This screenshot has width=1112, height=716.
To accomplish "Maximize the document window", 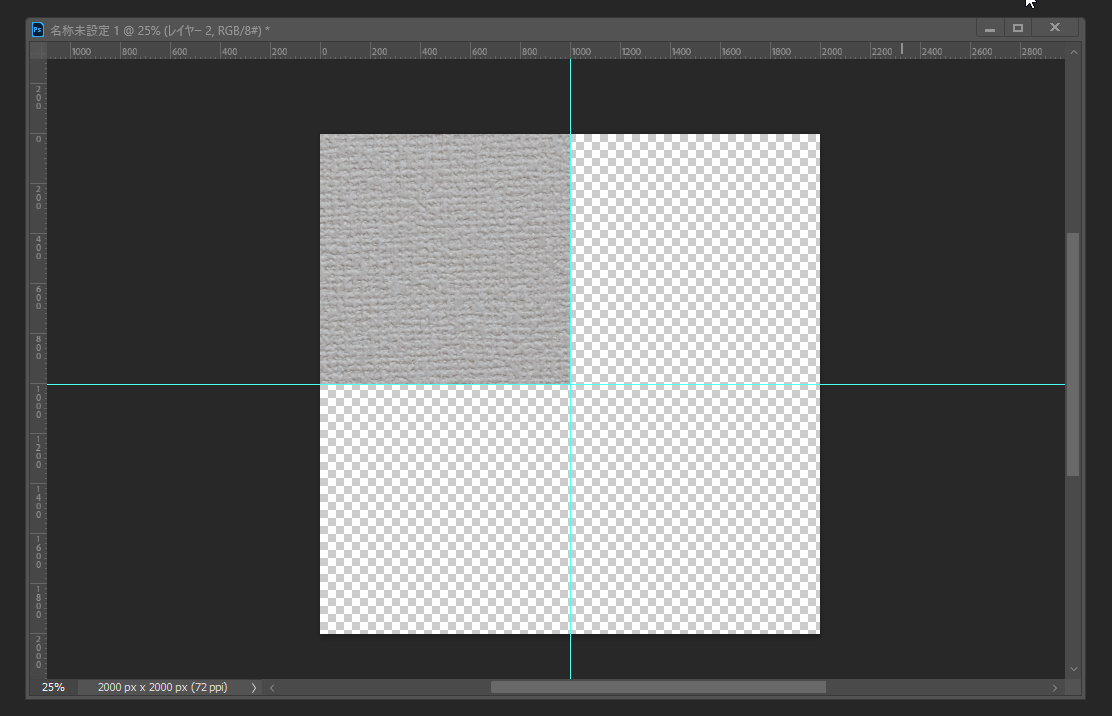I will (1018, 28).
